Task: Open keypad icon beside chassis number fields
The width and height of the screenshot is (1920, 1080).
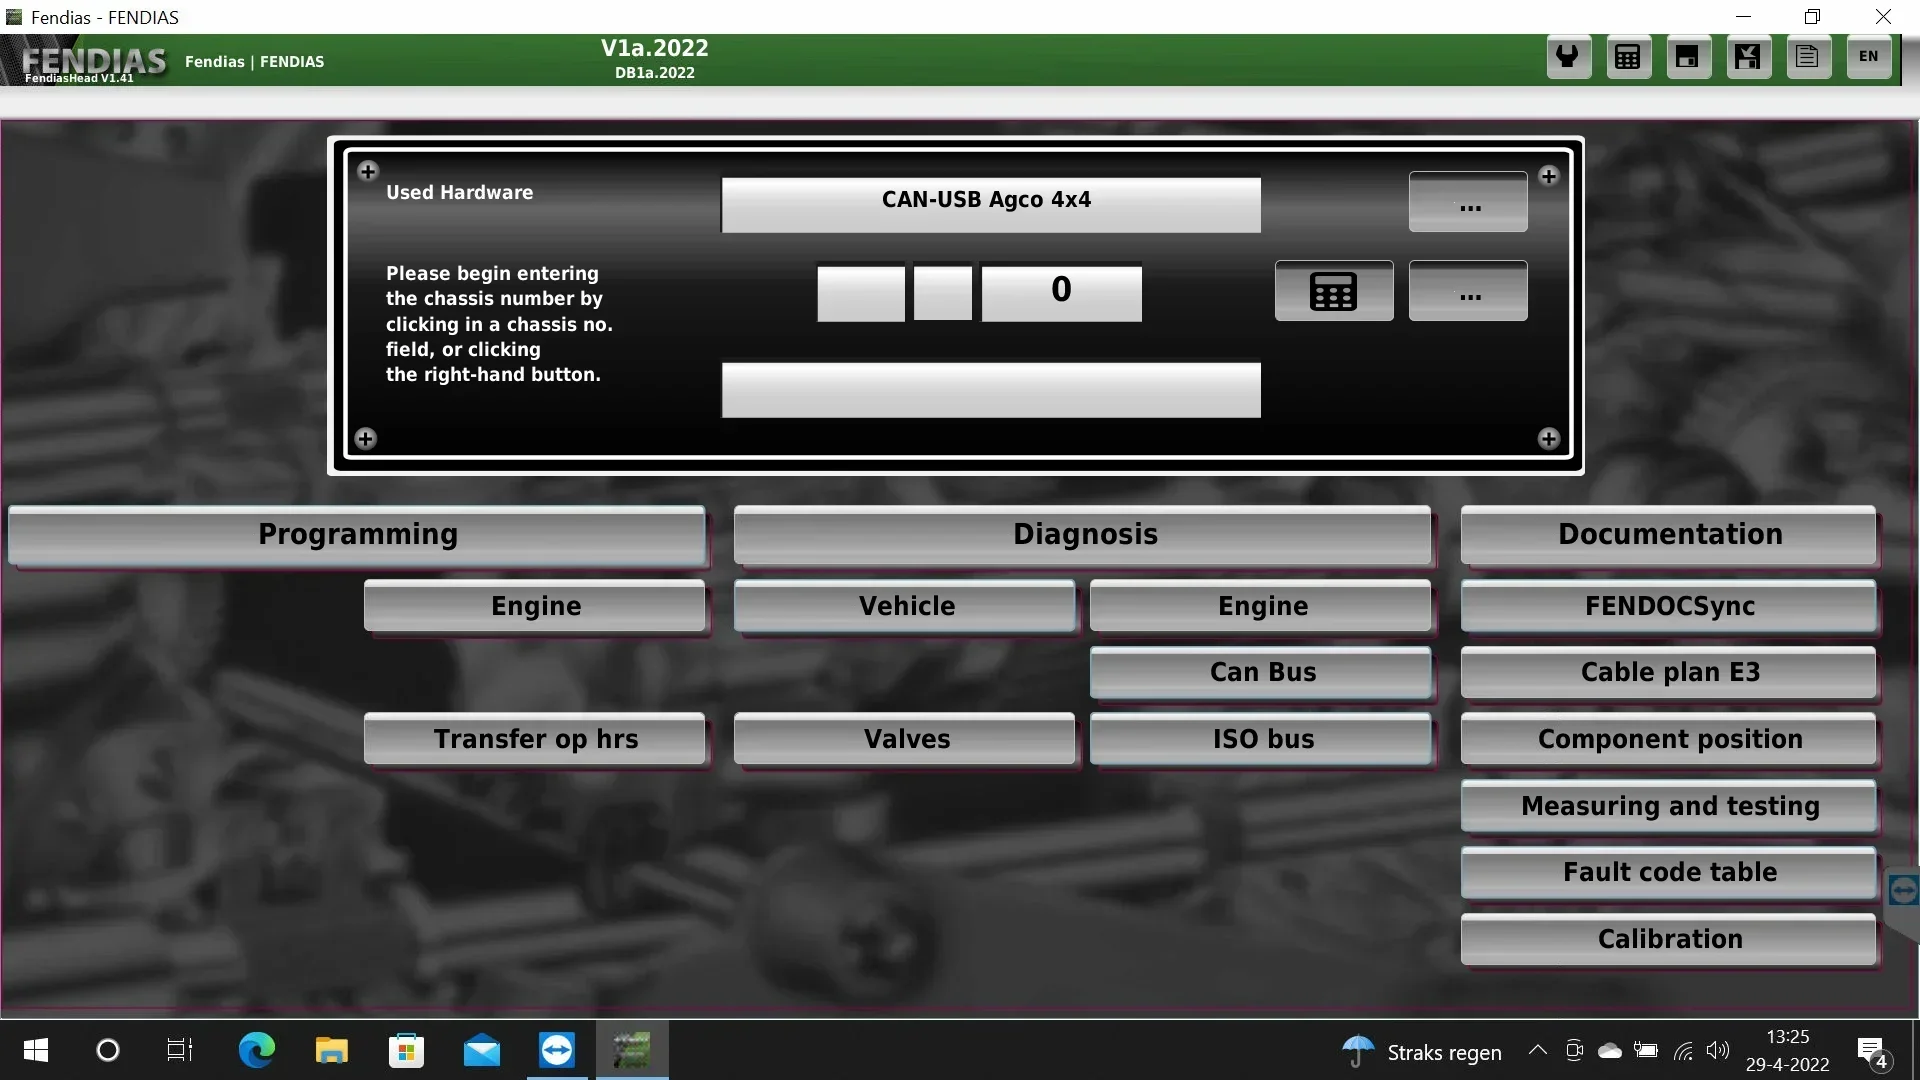Action: [1334, 291]
